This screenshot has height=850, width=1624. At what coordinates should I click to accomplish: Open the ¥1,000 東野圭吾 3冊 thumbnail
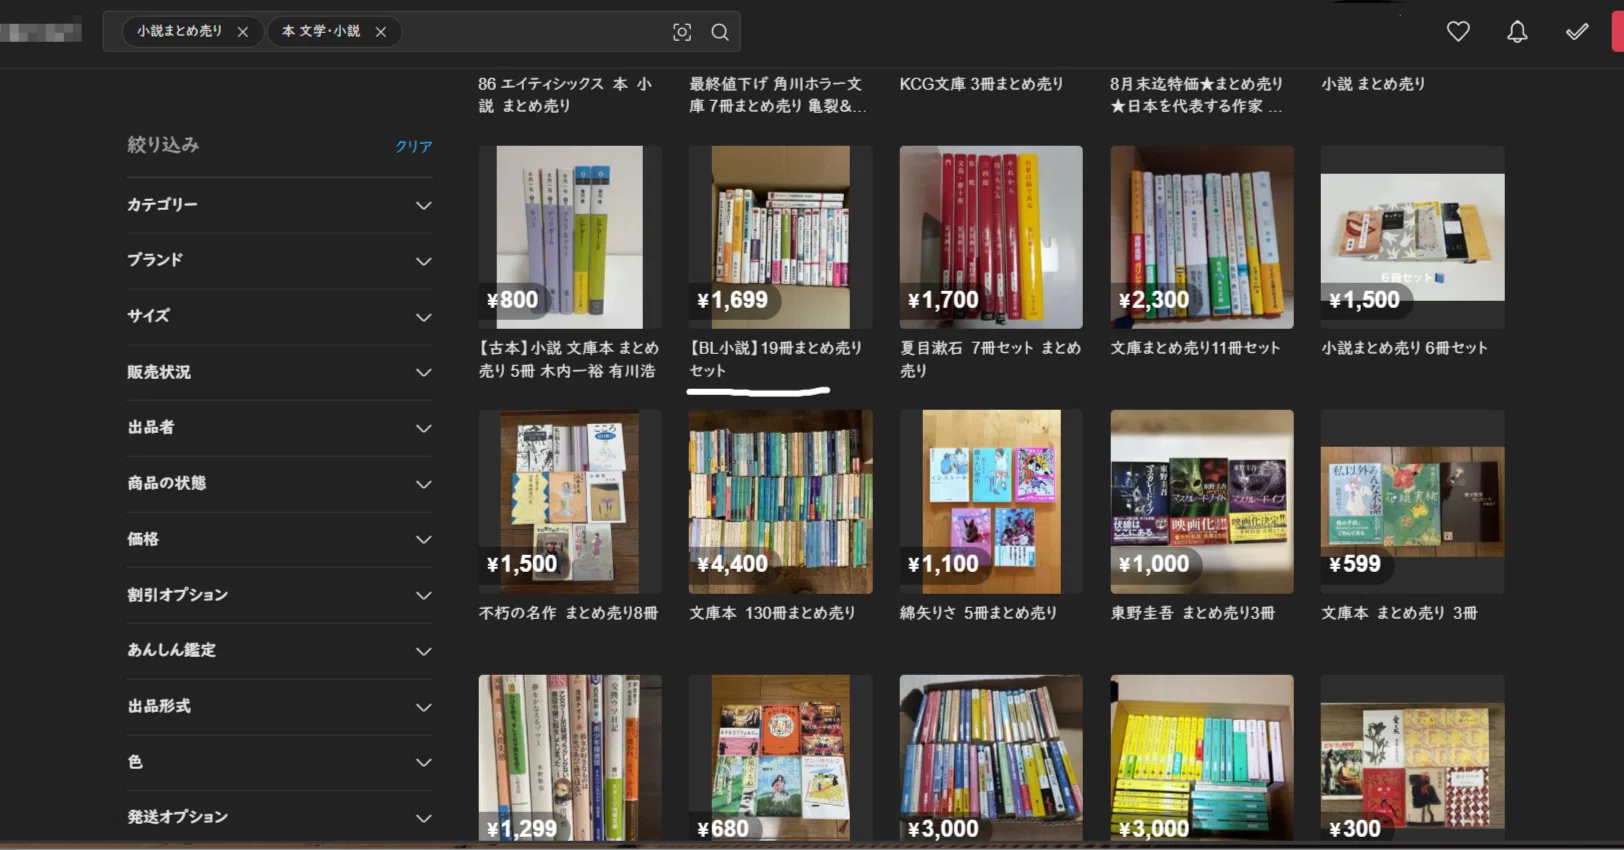tap(1202, 502)
